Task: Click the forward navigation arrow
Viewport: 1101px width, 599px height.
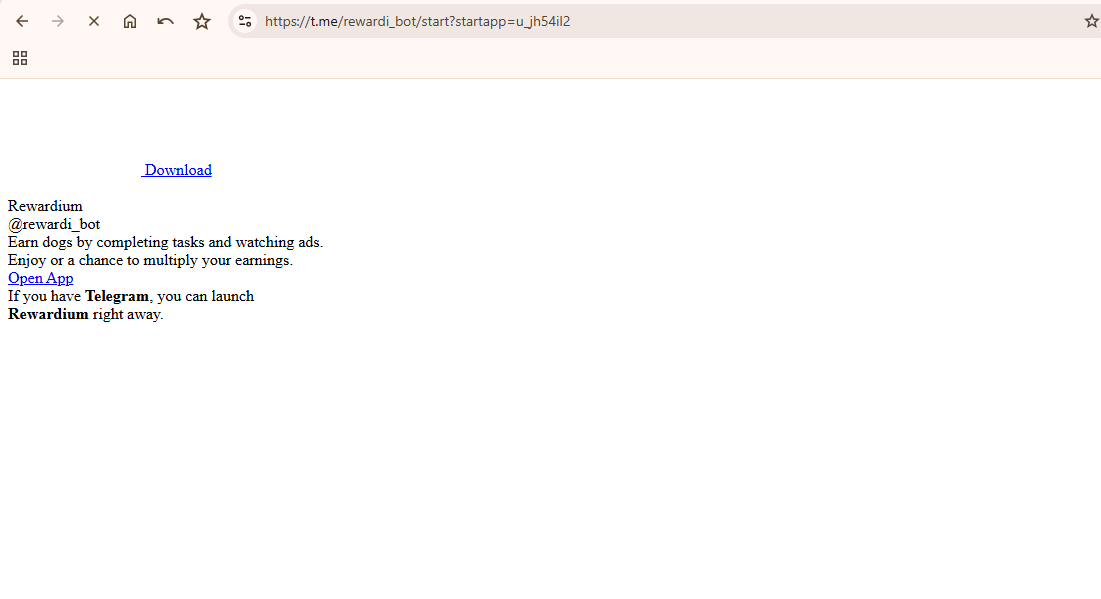Action: coord(58,21)
